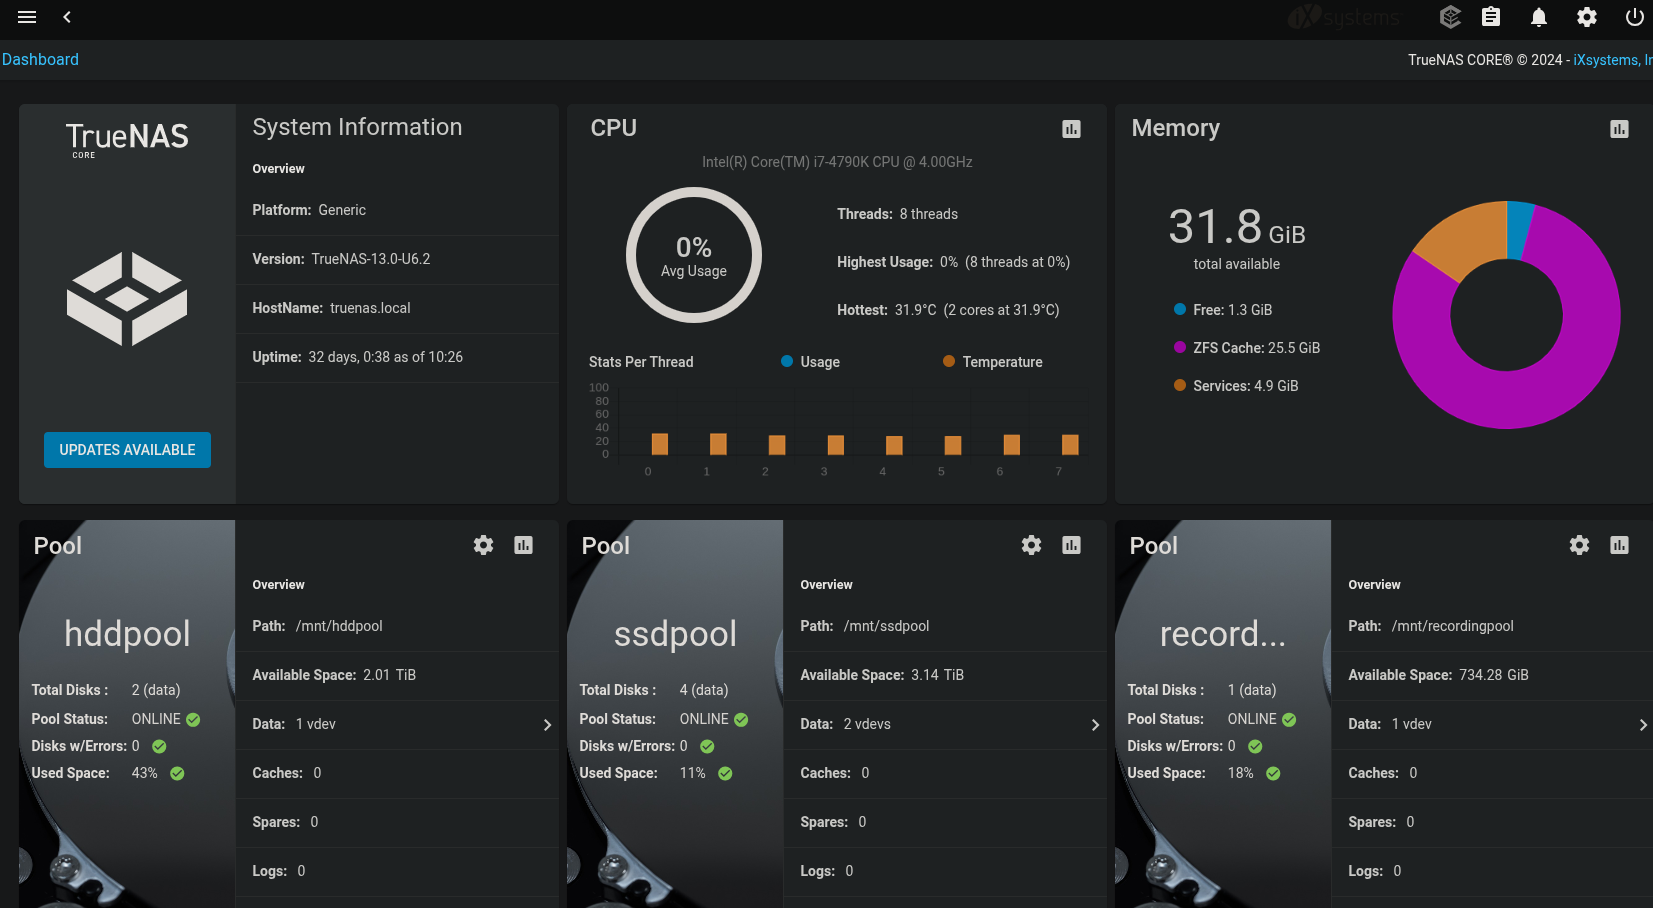Click recordingpool Used Space 18% checkmark
This screenshot has width=1653, height=908.
[x=1273, y=774]
